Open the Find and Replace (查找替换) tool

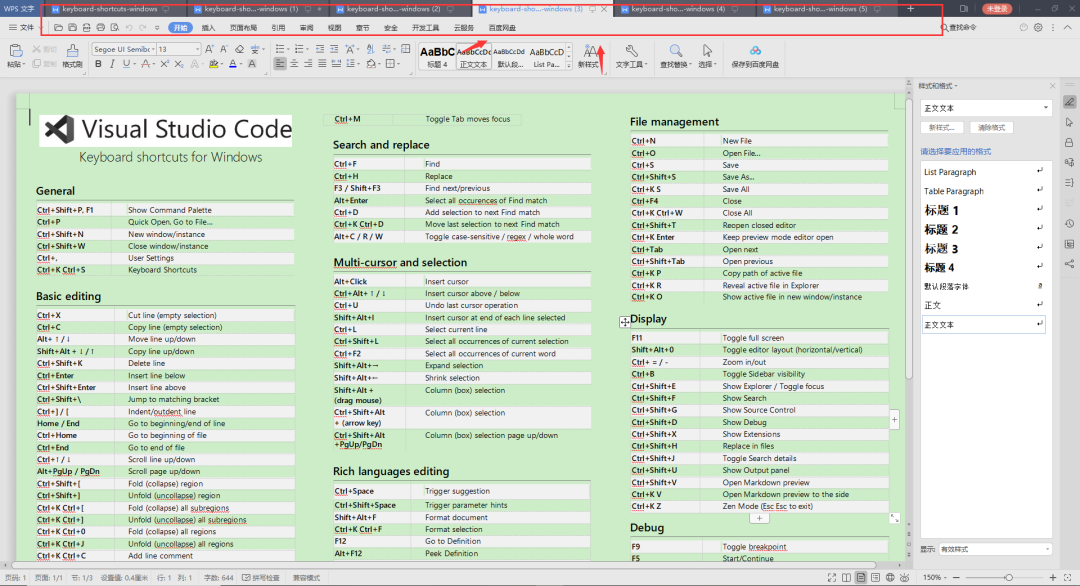point(676,50)
